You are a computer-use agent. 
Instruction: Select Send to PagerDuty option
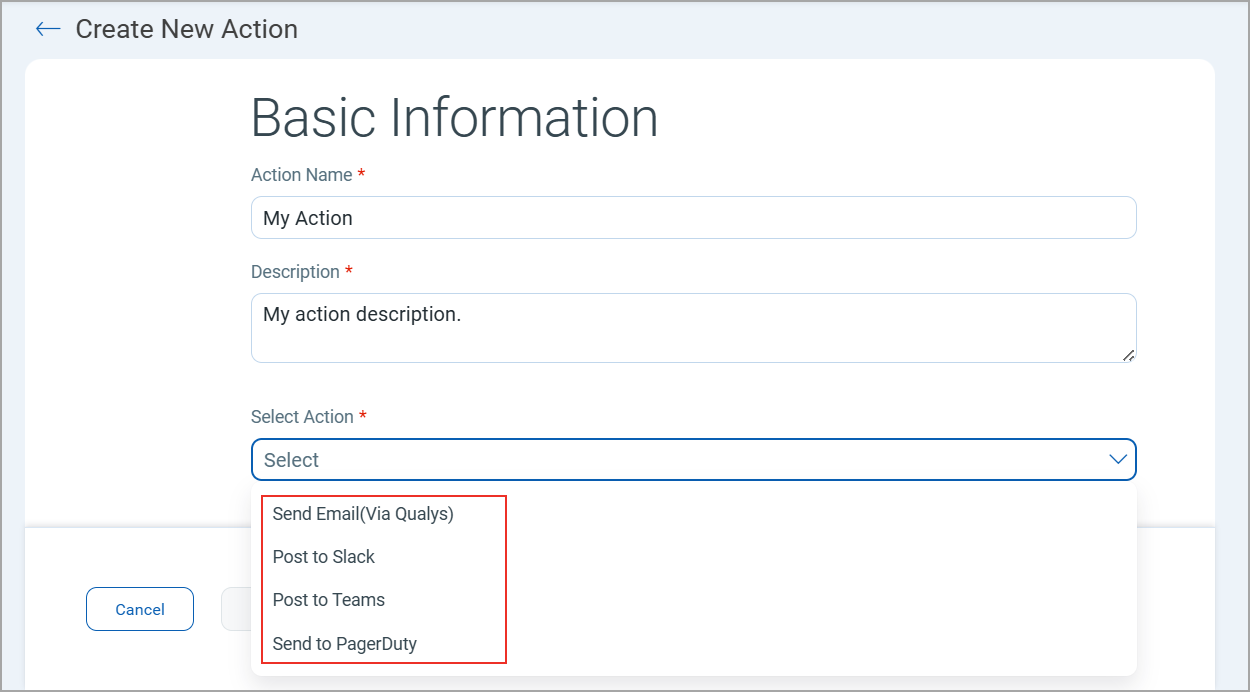345,644
